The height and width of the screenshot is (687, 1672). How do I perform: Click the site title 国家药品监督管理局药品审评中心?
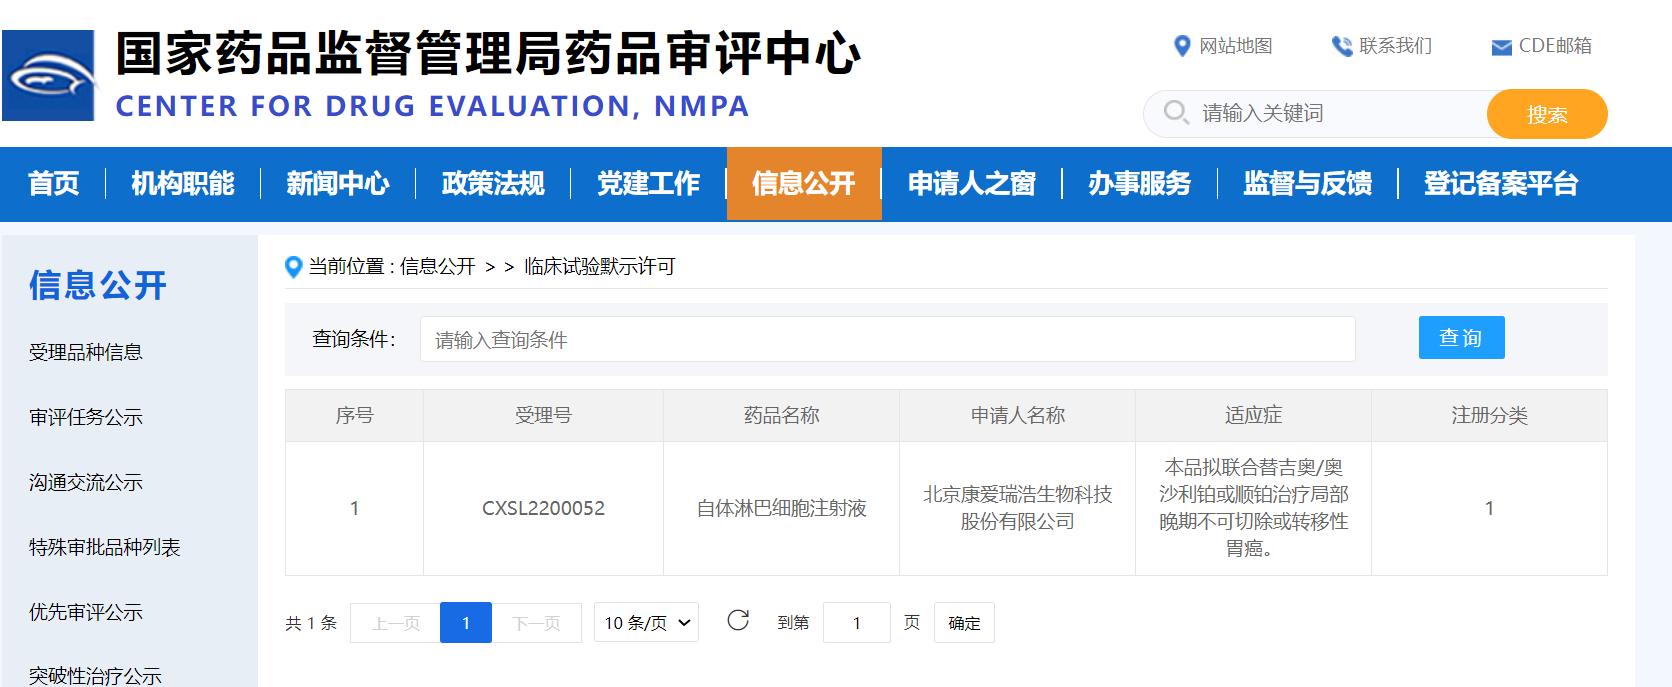pos(488,54)
